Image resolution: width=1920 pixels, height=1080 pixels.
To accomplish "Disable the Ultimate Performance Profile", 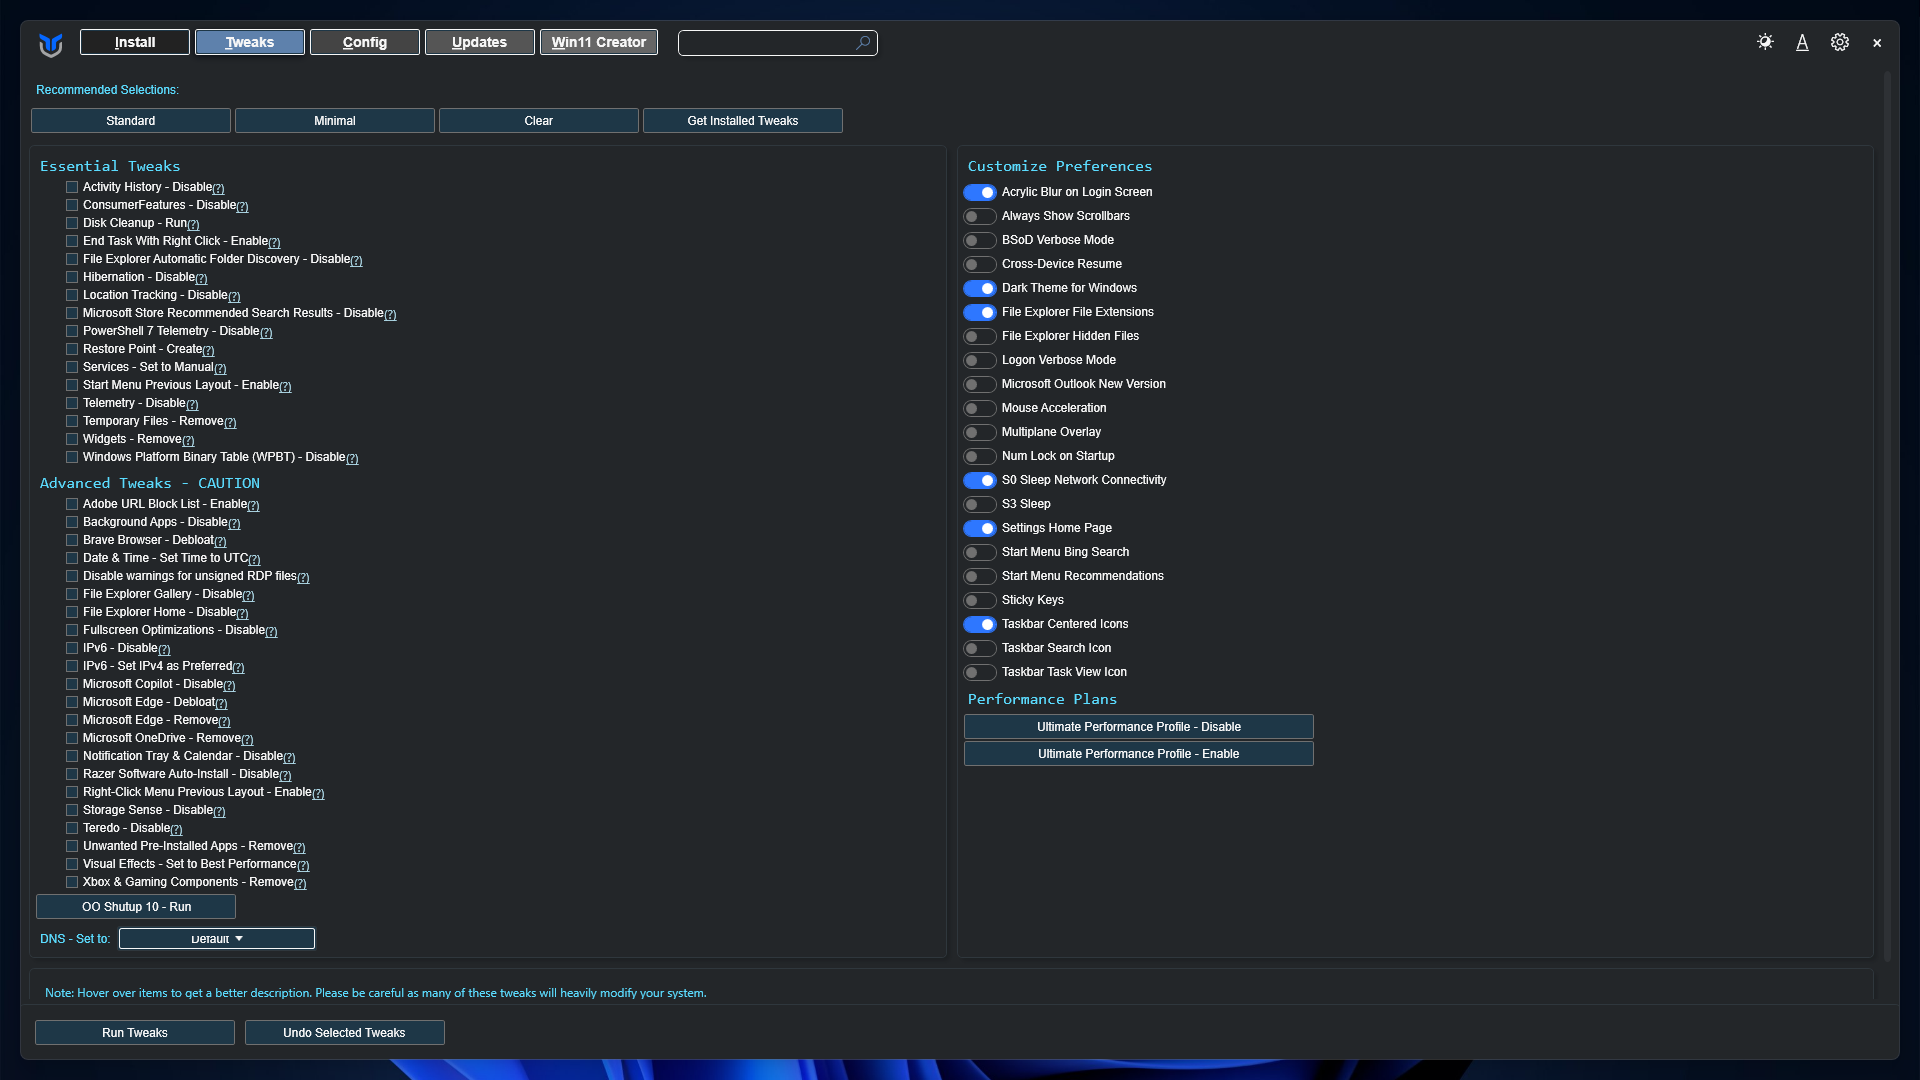I will [x=1139, y=727].
